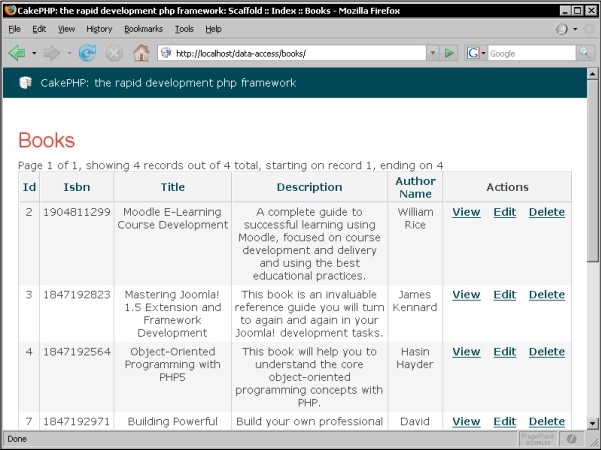
Task: View the Moodle E-Learning book record
Action: point(466,212)
